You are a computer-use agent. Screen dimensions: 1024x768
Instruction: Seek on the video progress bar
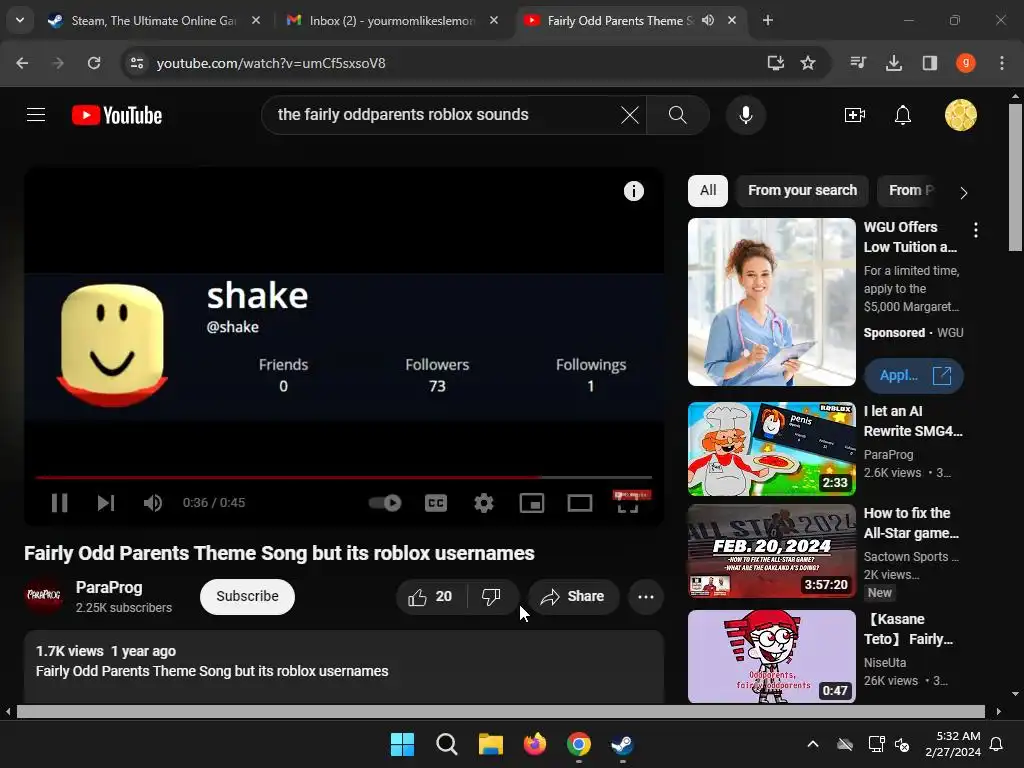344,477
